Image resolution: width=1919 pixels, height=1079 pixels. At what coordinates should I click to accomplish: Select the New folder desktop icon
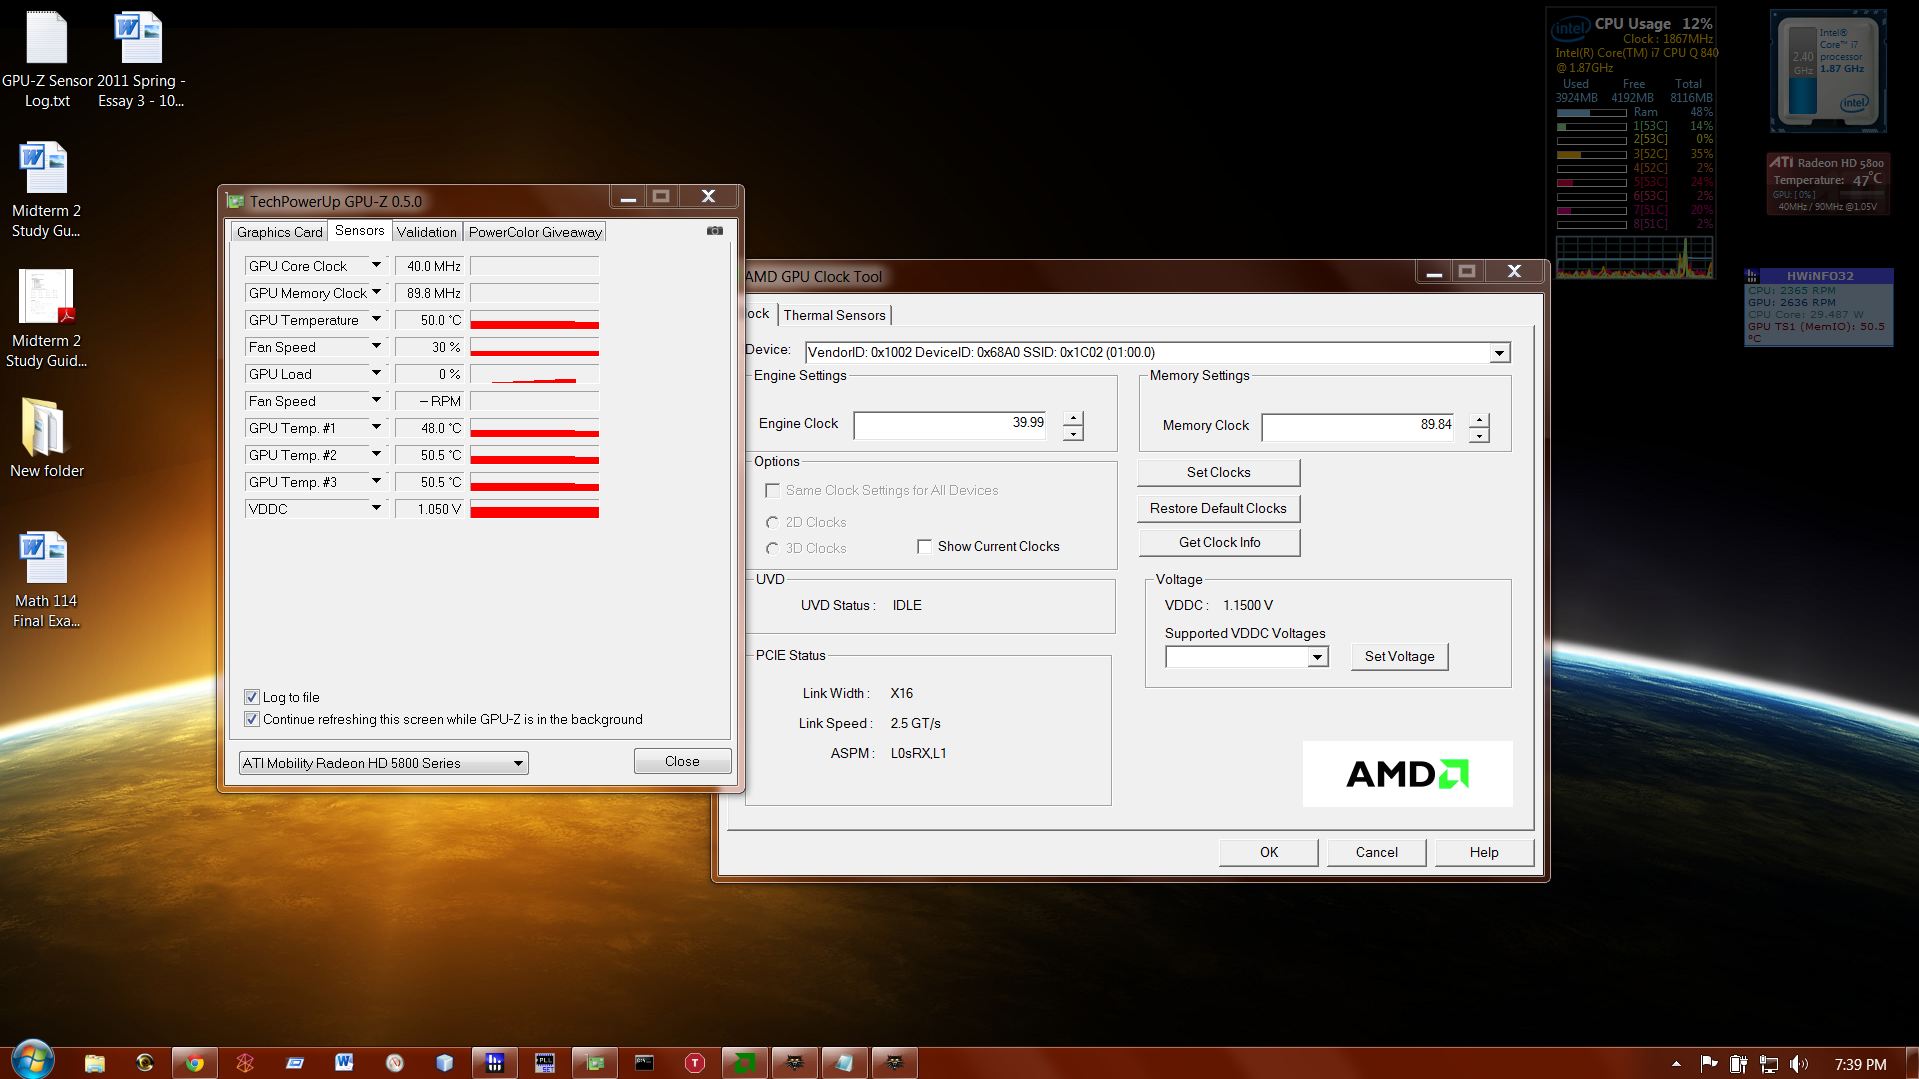[x=46, y=438]
